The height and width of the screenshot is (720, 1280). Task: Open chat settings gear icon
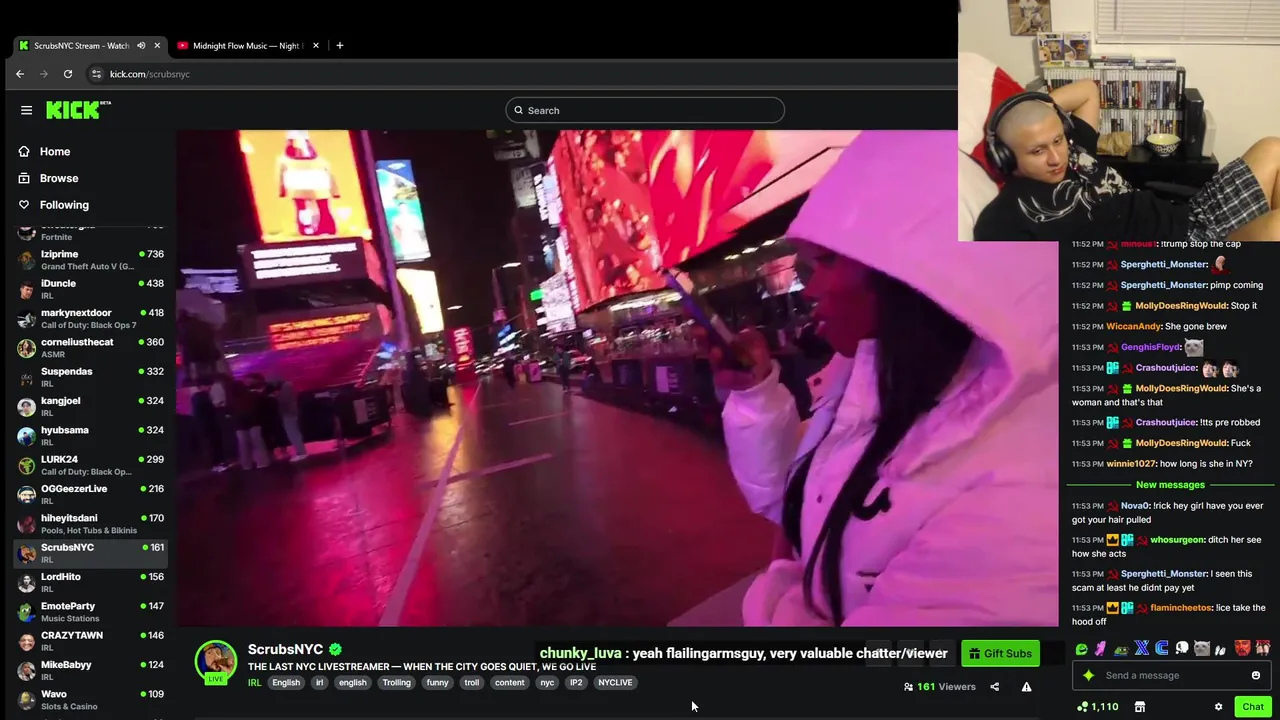1218,707
